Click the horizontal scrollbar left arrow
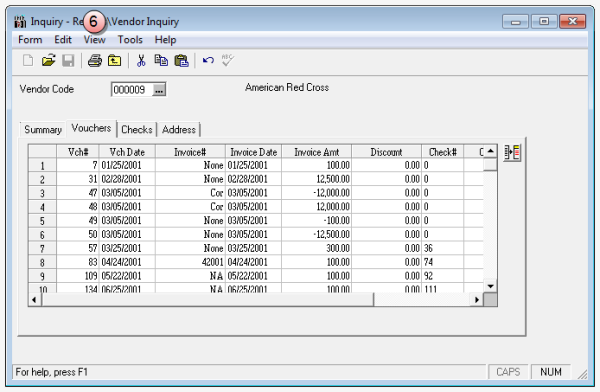 coord(34,300)
